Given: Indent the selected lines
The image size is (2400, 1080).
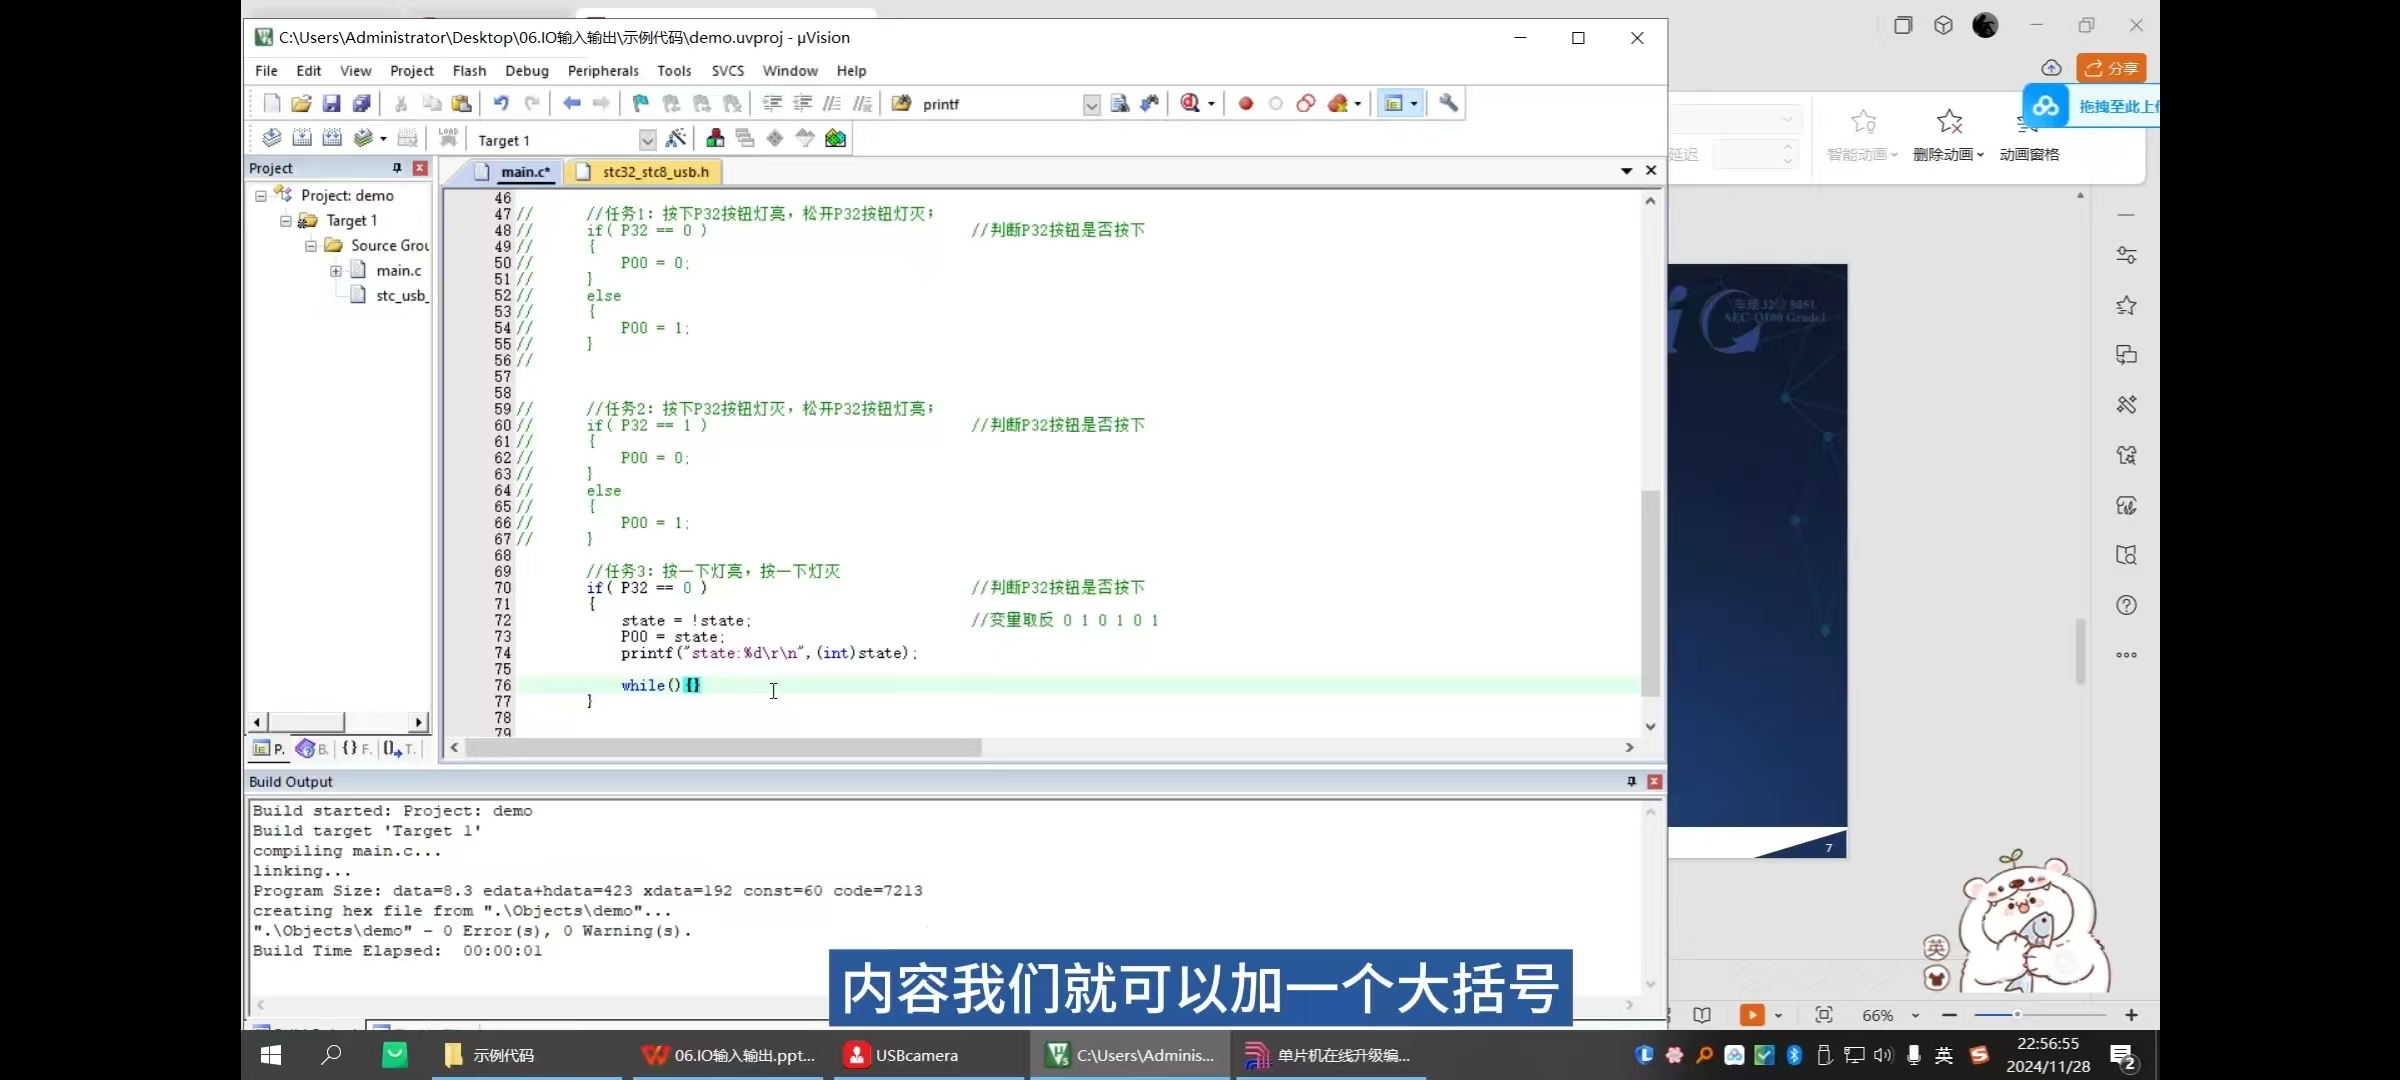Looking at the screenshot, I should point(772,103).
